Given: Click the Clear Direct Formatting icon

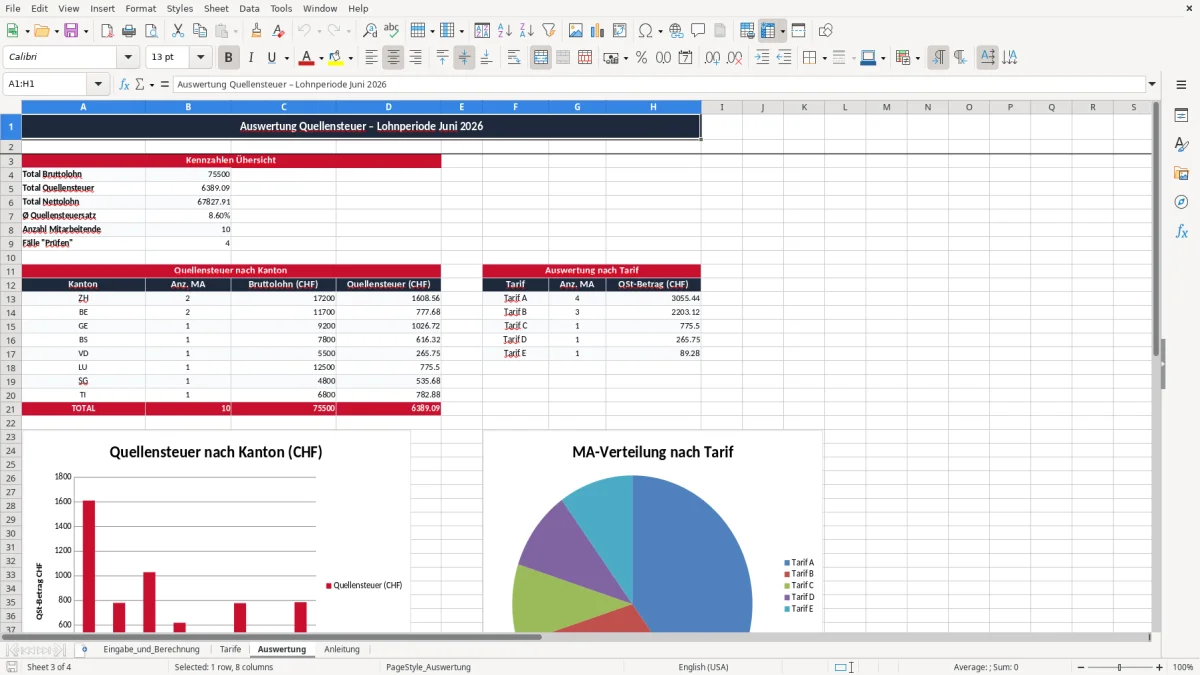Looking at the screenshot, I should pyautogui.click(x=278, y=31).
